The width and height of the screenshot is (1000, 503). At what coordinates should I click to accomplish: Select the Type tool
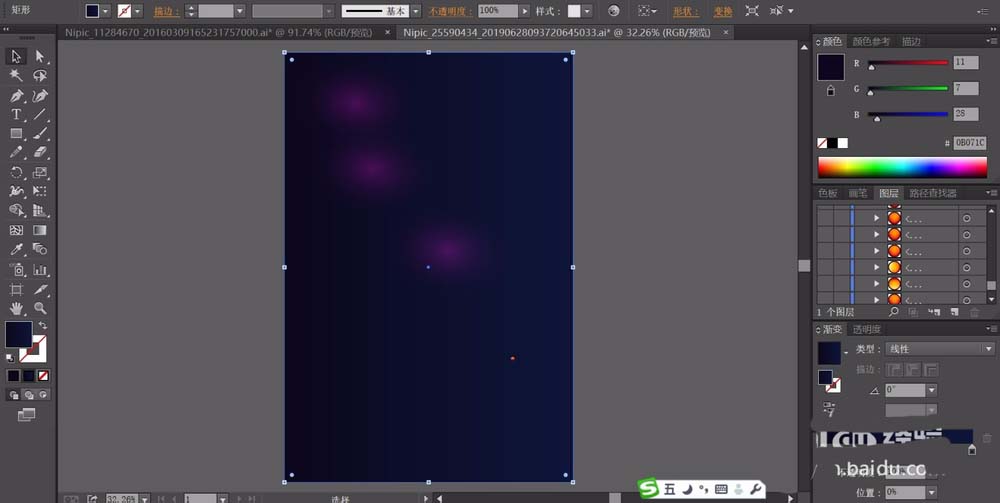16,115
